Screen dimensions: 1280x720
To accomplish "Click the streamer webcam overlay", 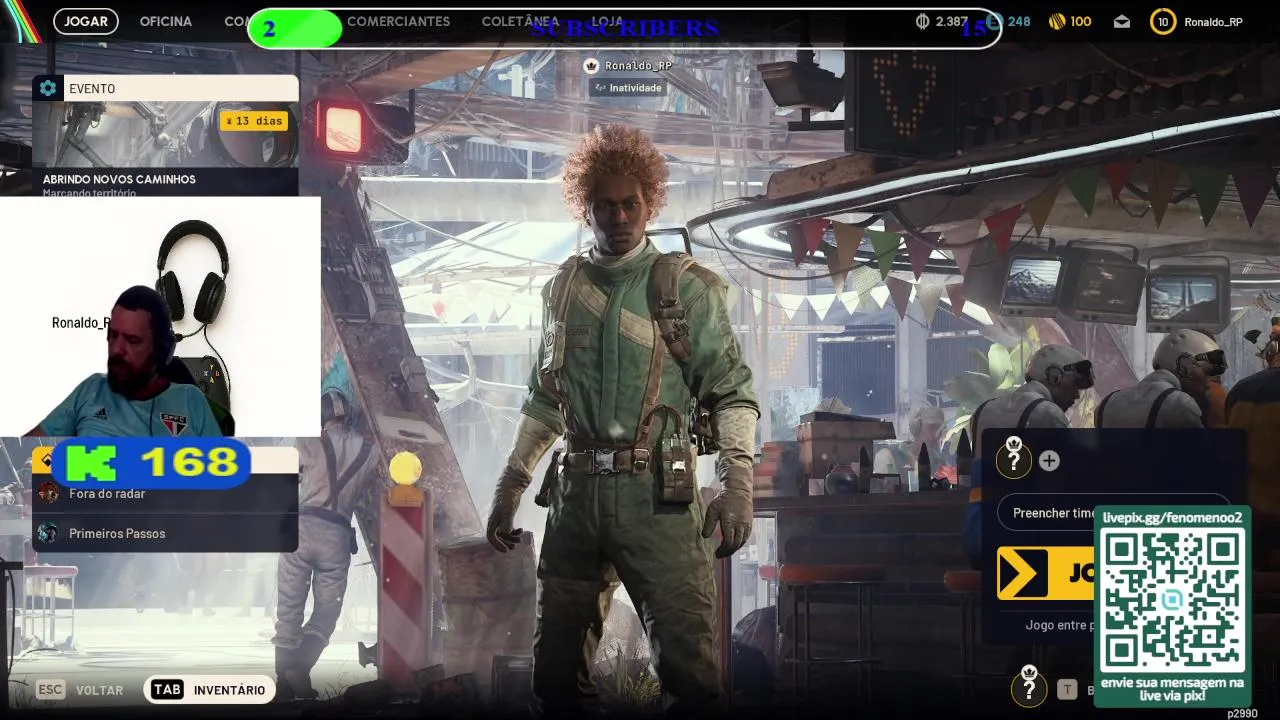I will [160, 316].
